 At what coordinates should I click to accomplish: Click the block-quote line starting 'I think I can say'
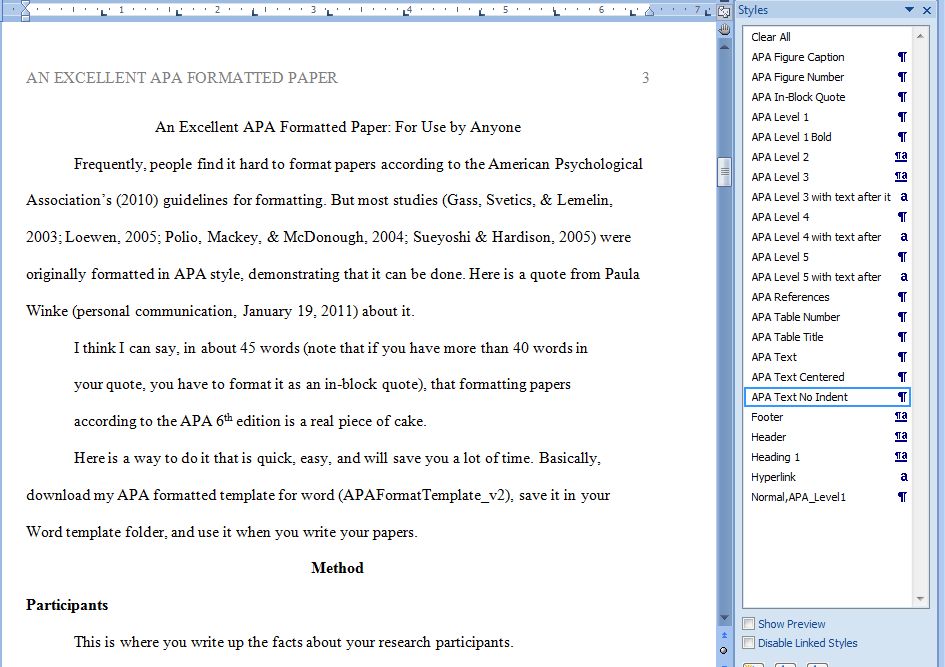click(x=330, y=348)
